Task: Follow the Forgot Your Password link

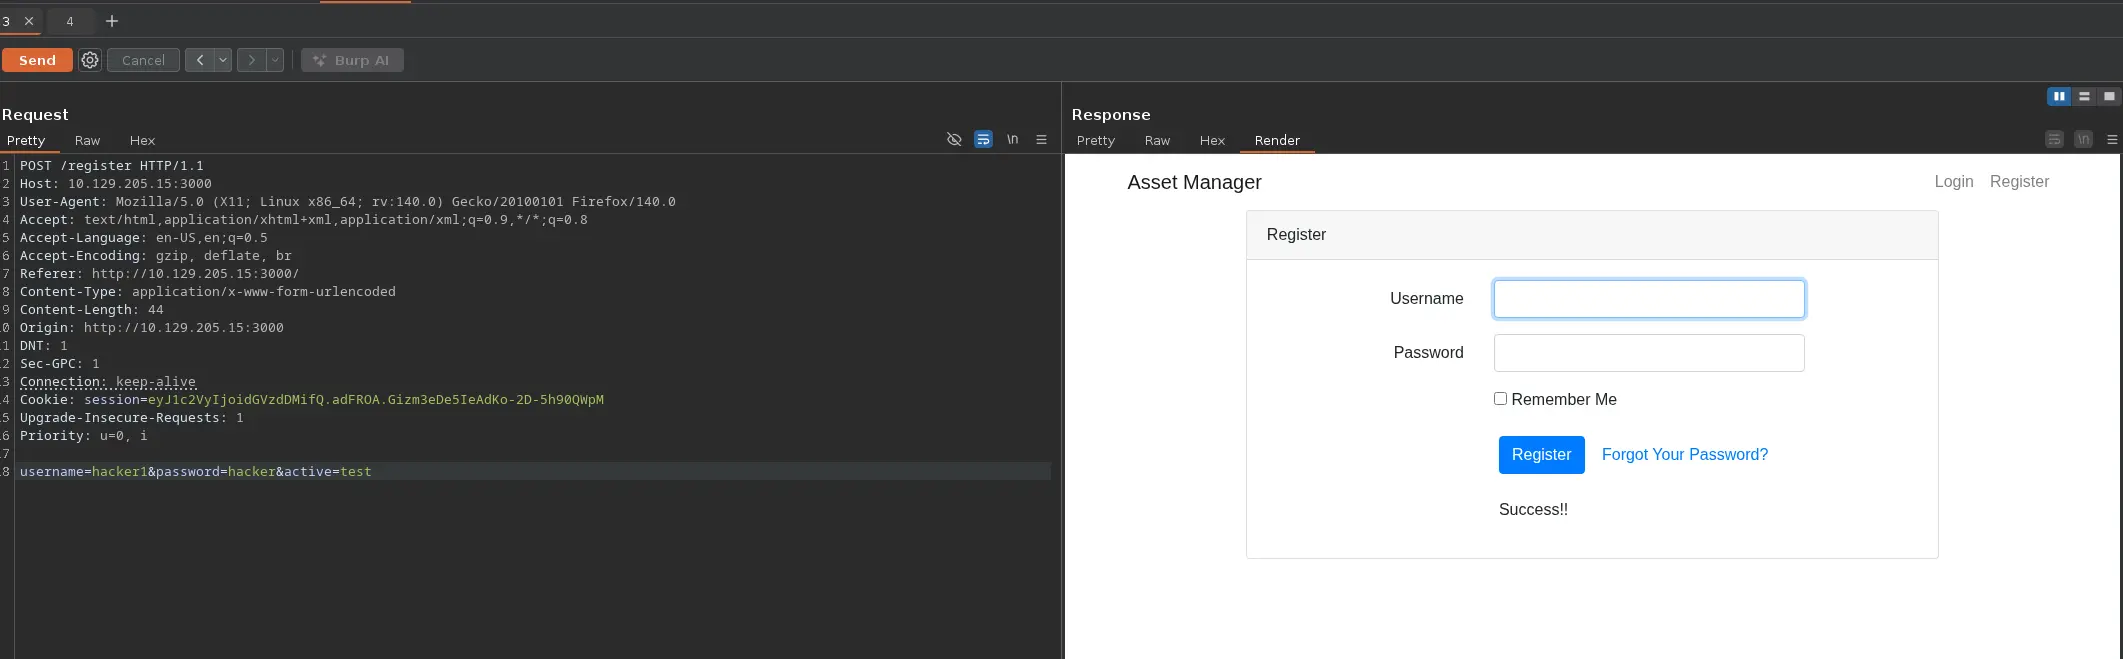Action: coord(1684,455)
